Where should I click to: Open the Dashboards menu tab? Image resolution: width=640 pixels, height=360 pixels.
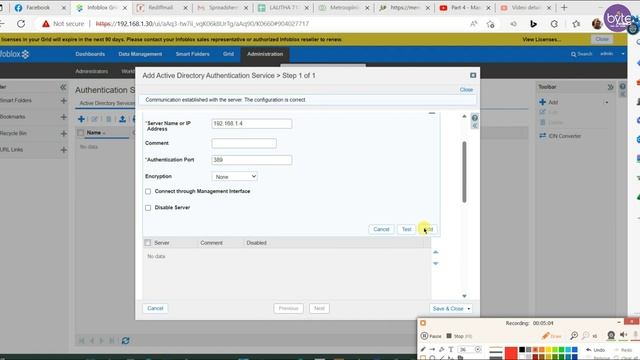pyautogui.click(x=90, y=54)
